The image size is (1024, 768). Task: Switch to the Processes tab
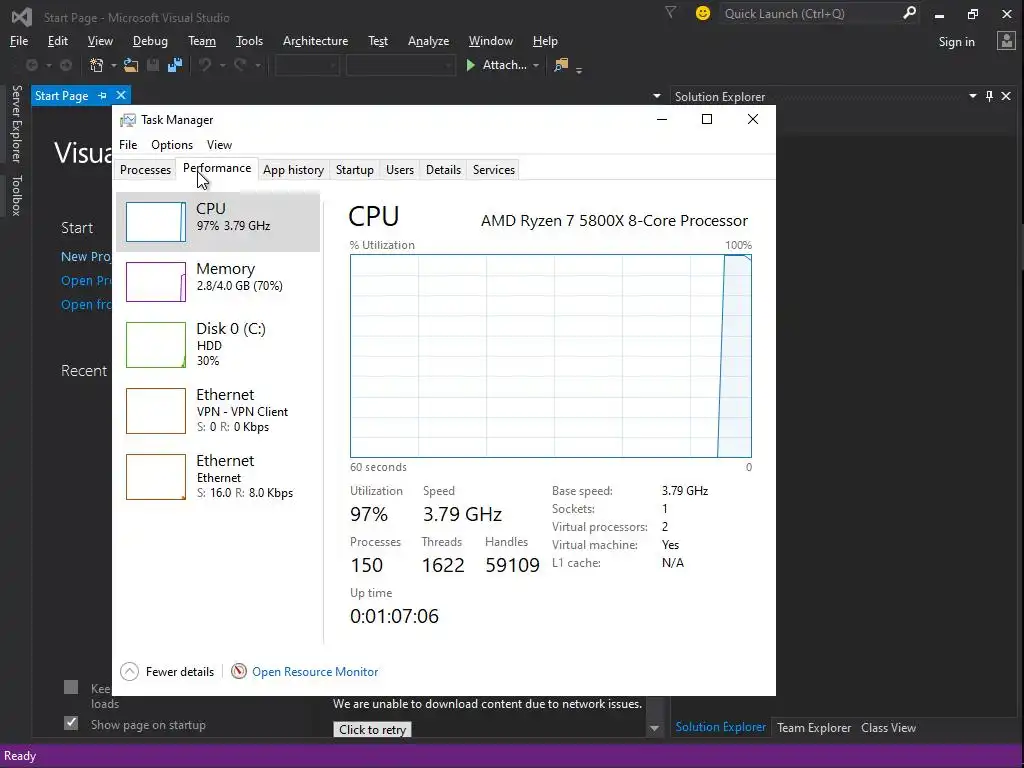[145, 170]
